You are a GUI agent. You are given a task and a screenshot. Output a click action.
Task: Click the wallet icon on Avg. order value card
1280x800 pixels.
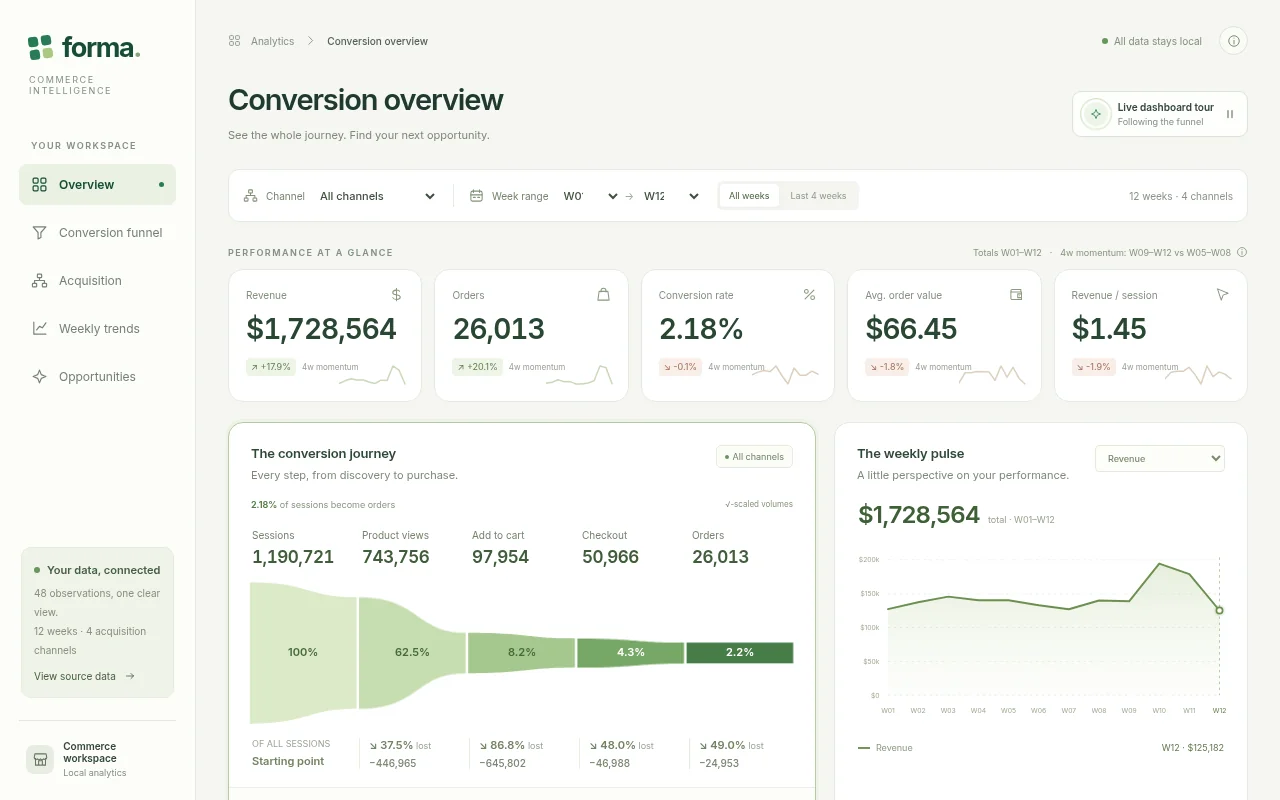pyautogui.click(x=1016, y=295)
